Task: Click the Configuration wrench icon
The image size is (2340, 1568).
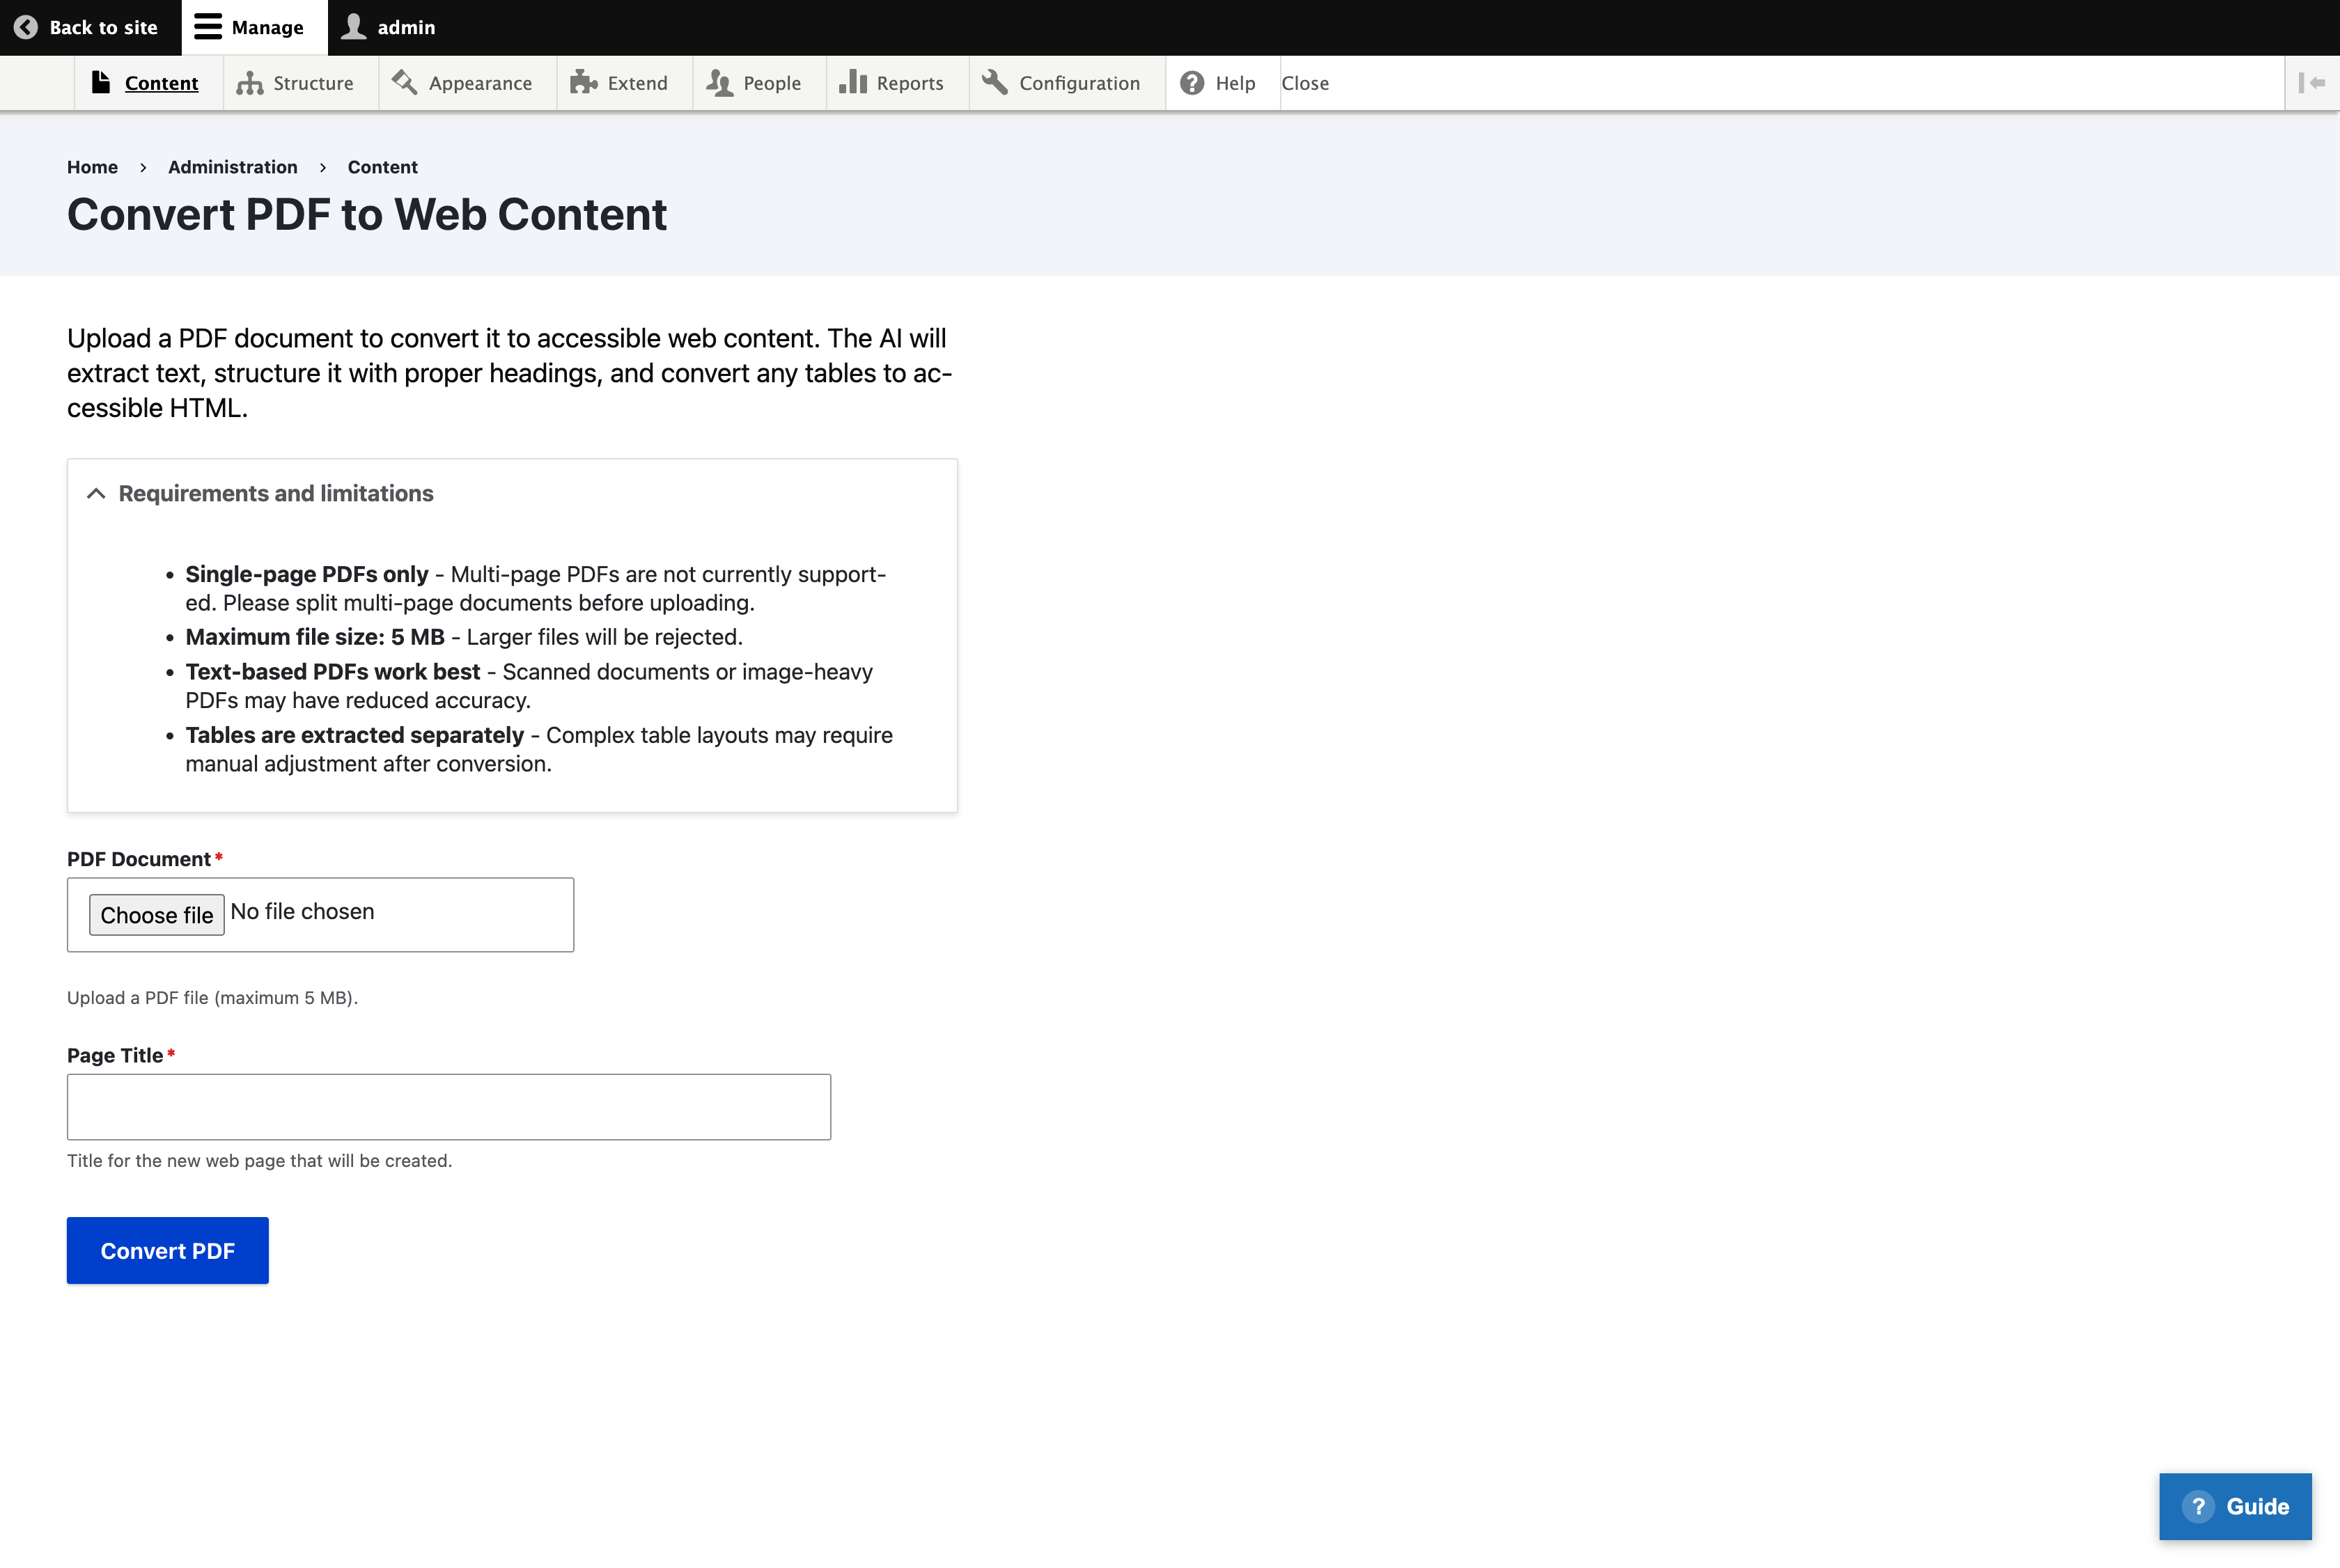Action: pyautogui.click(x=994, y=82)
